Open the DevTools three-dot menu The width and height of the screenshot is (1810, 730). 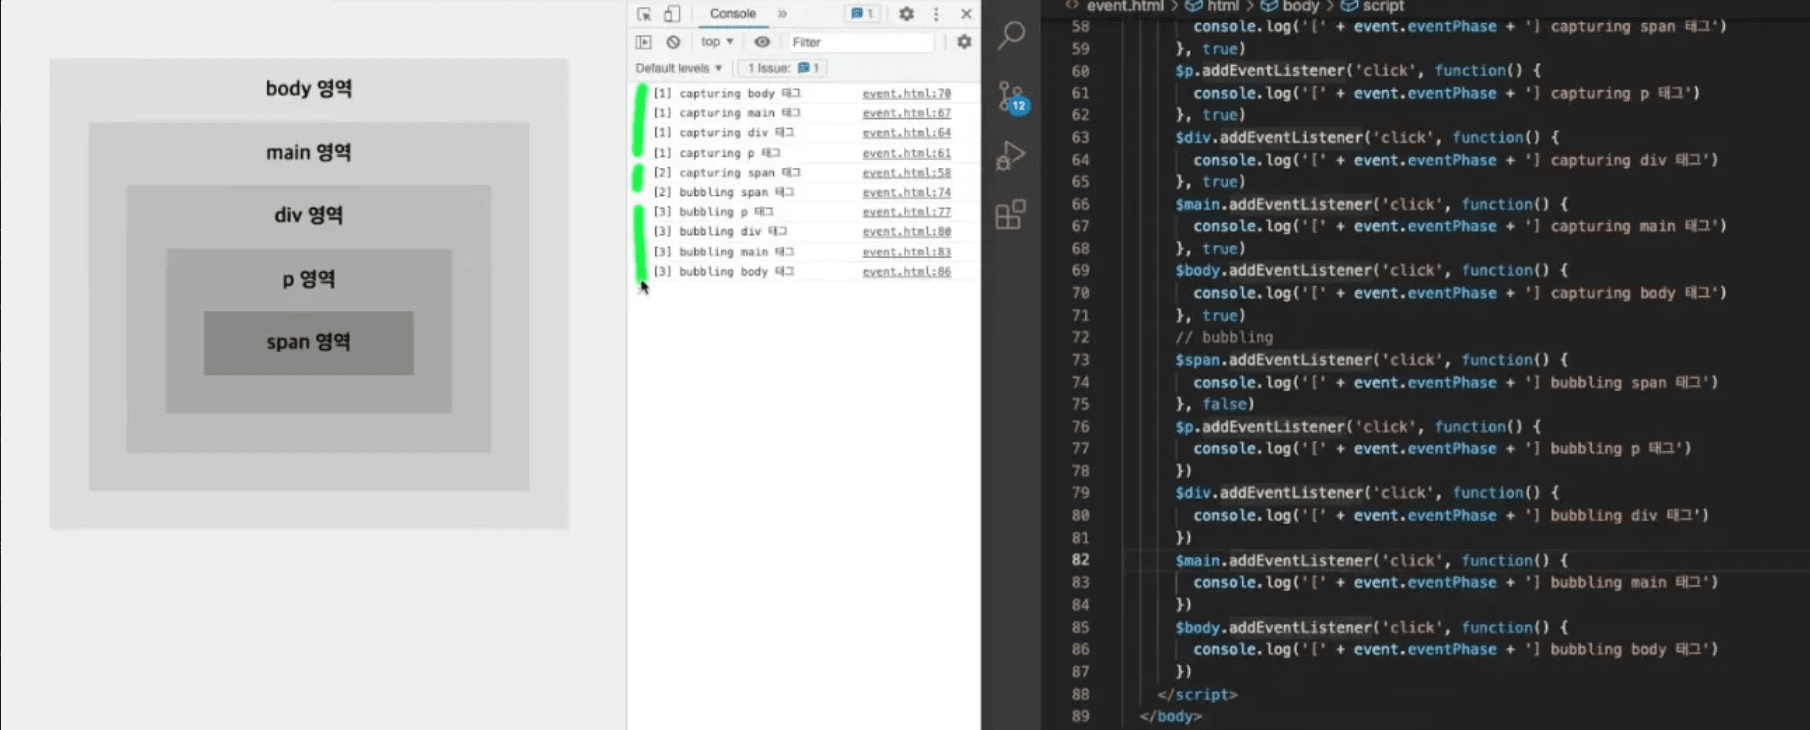click(x=936, y=14)
